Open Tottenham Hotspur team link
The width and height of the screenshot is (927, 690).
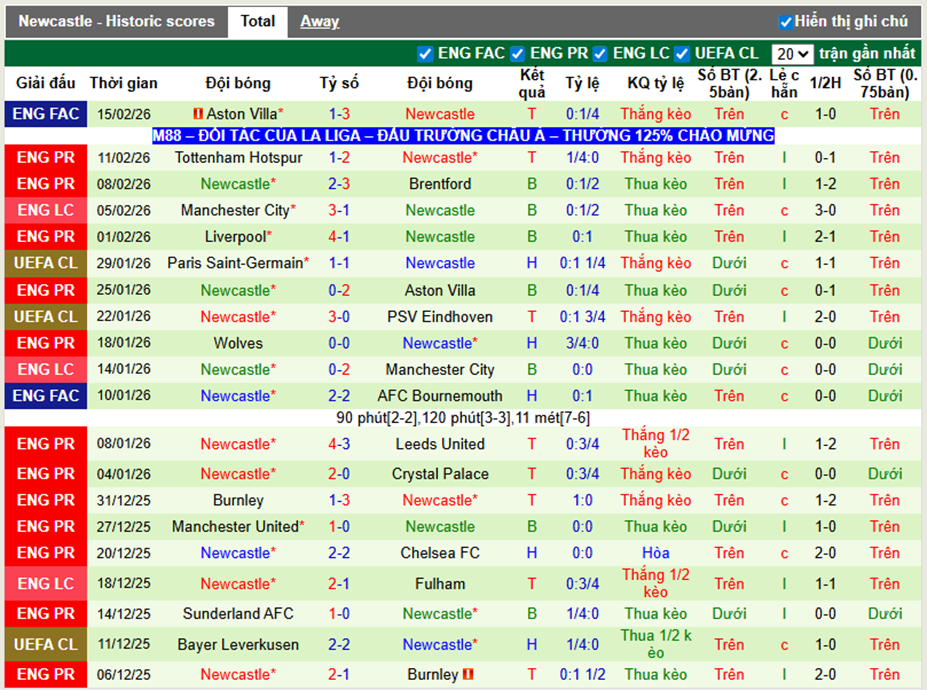pyautogui.click(x=238, y=158)
